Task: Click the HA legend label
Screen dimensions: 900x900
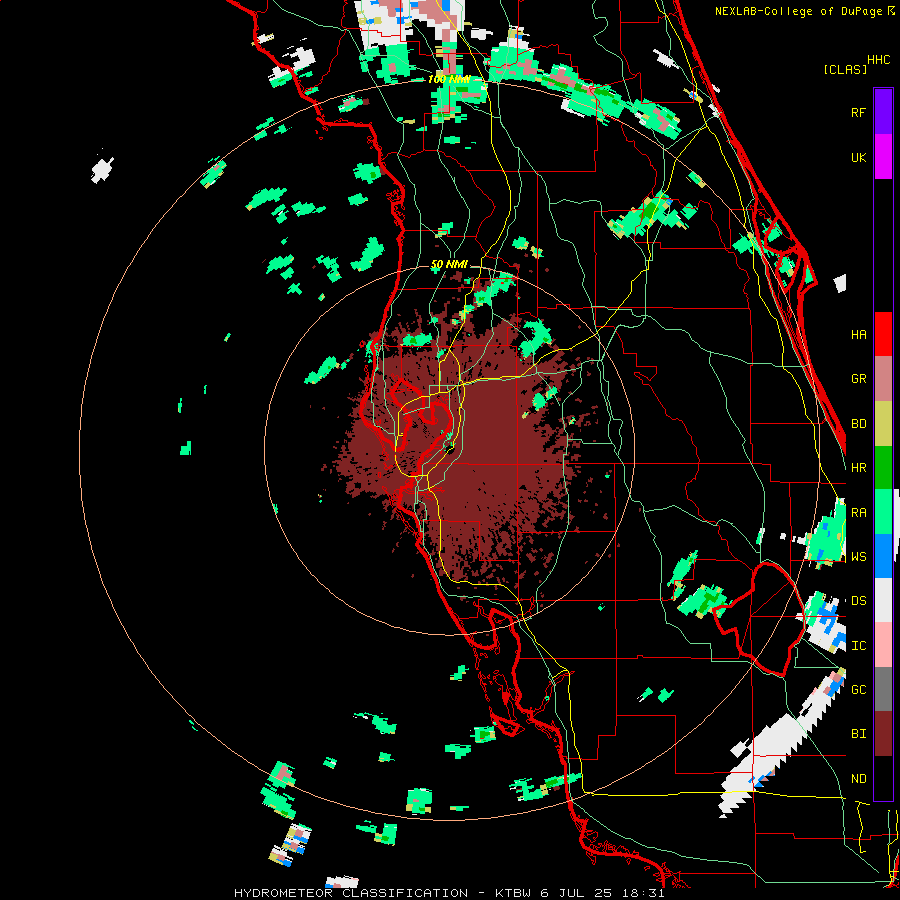Action: coord(858,334)
